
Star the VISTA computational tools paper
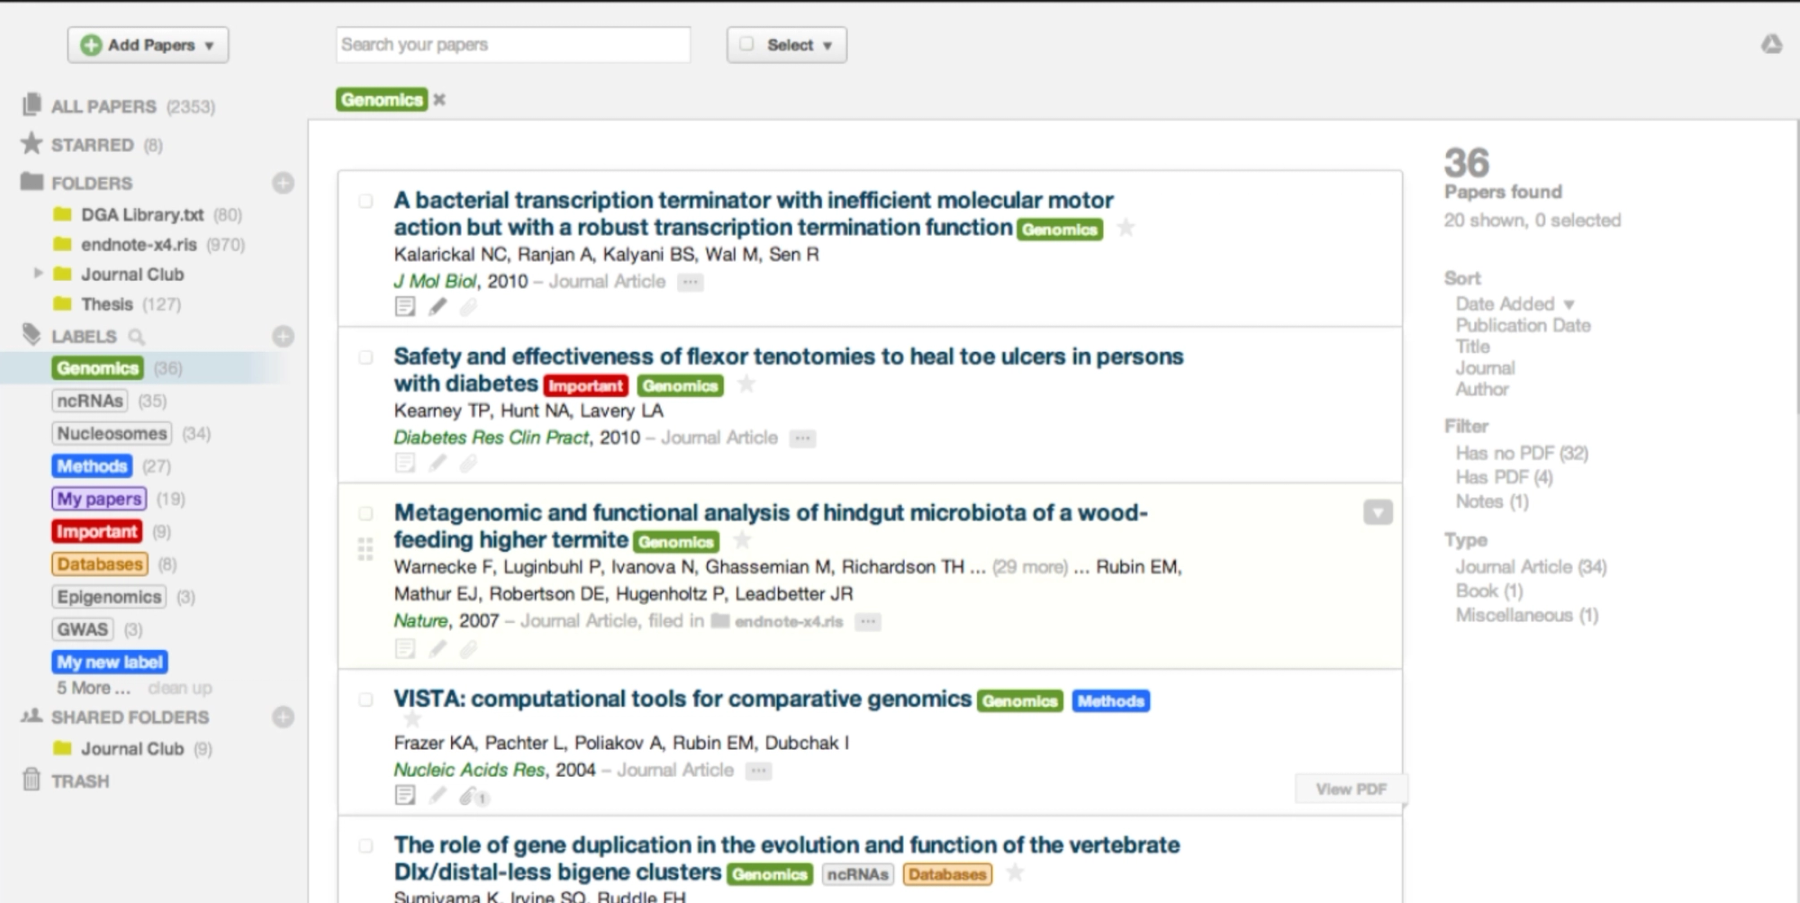click(x=412, y=719)
